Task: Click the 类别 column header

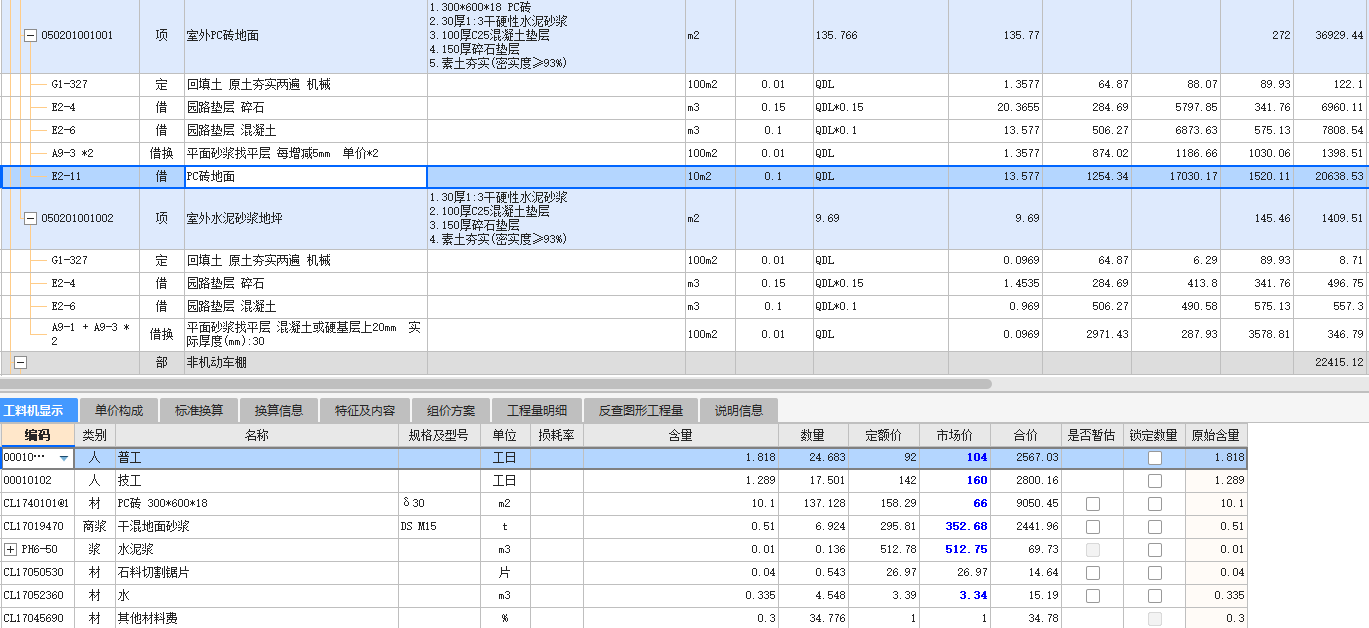Action: coord(94,435)
